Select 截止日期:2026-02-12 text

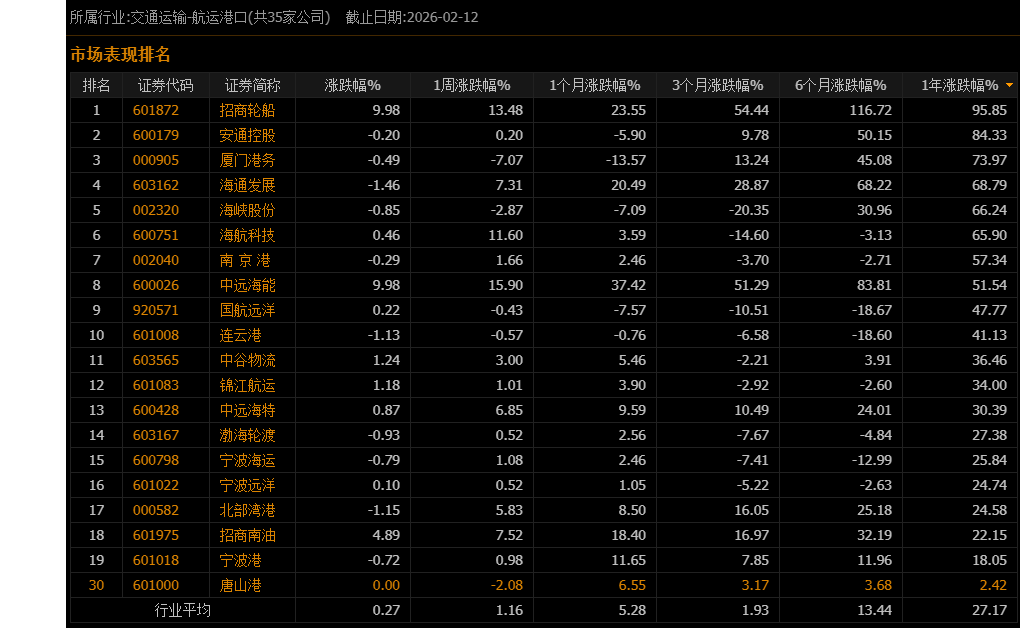[412, 18]
